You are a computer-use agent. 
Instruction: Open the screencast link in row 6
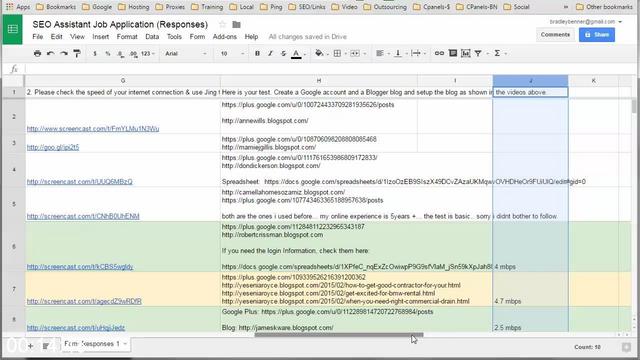pyautogui.click(x=80, y=267)
